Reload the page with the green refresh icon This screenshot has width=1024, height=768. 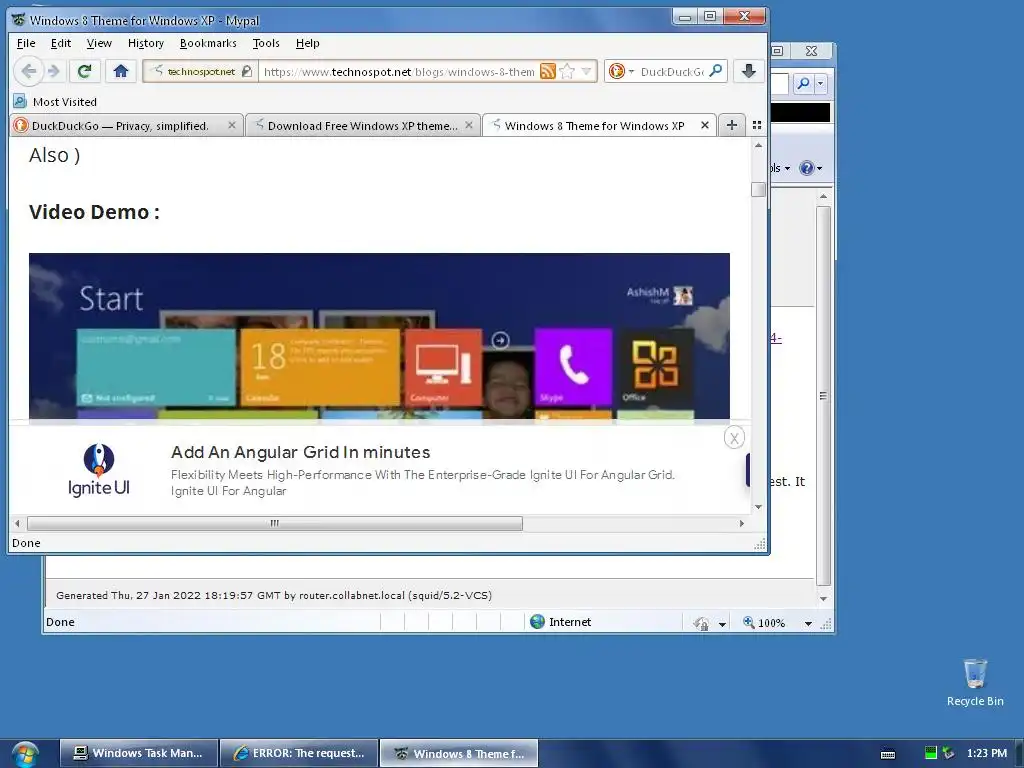[84, 71]
